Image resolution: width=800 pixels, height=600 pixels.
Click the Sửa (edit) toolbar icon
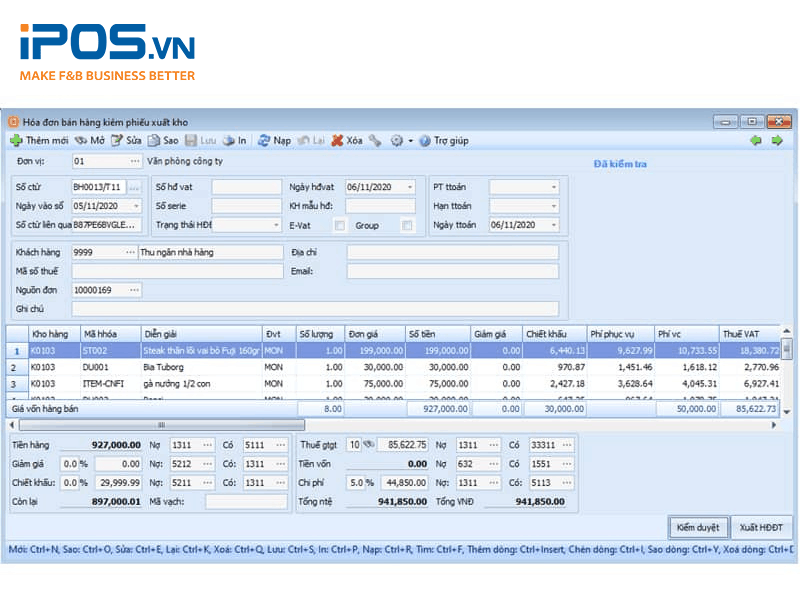pos(117,141)
